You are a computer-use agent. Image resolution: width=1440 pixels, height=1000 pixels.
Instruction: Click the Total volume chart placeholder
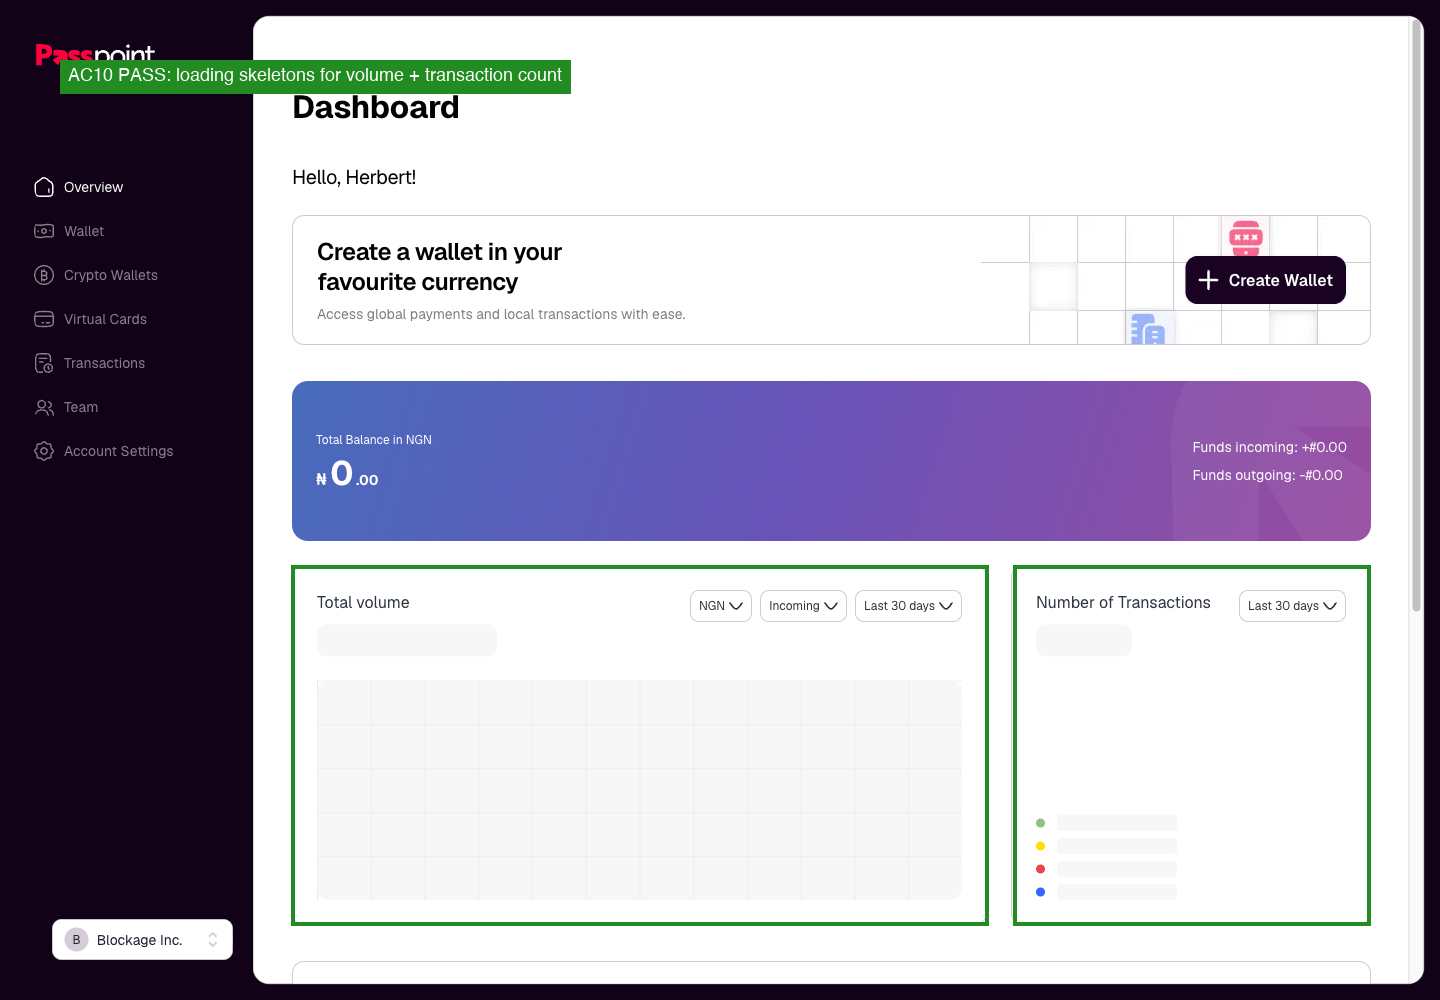tap(639, 790)
